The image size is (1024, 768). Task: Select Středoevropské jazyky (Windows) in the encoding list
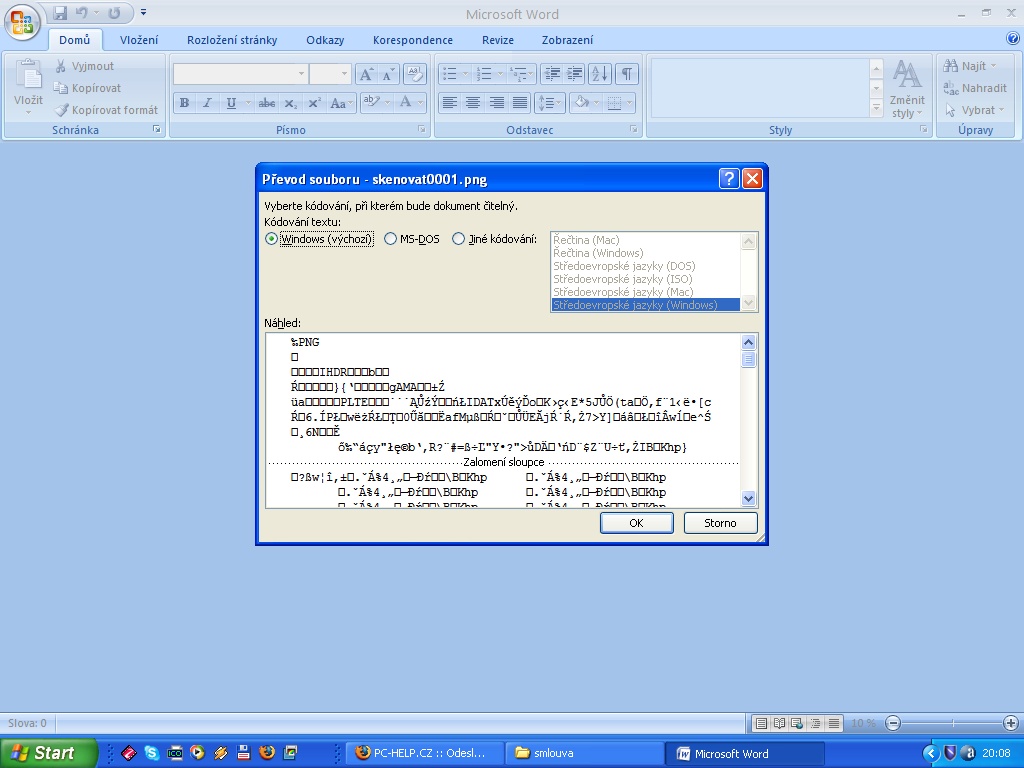[x=645, y=305]
